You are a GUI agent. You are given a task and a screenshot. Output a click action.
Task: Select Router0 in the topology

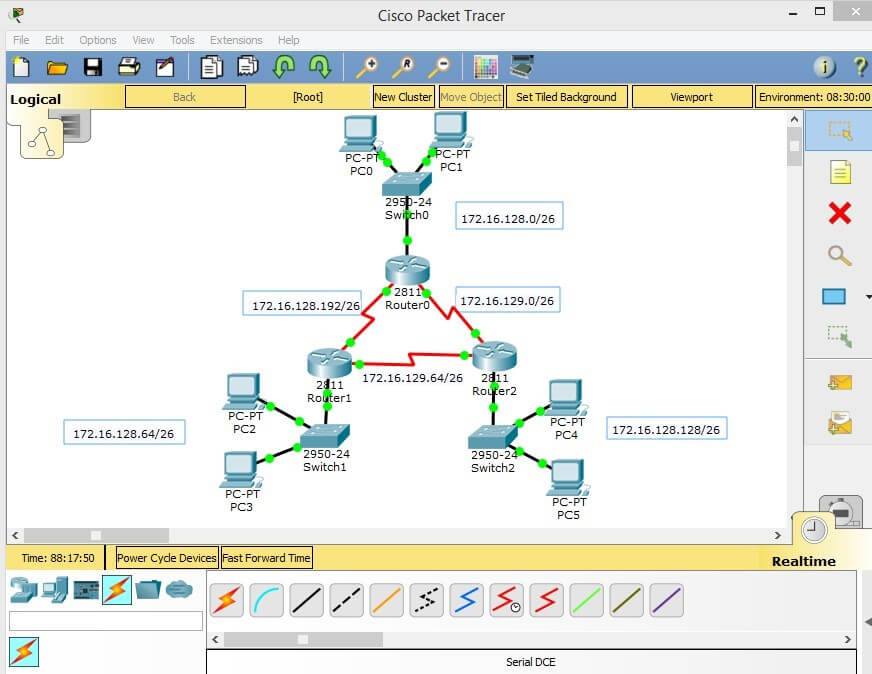click(x=407, y=270)
